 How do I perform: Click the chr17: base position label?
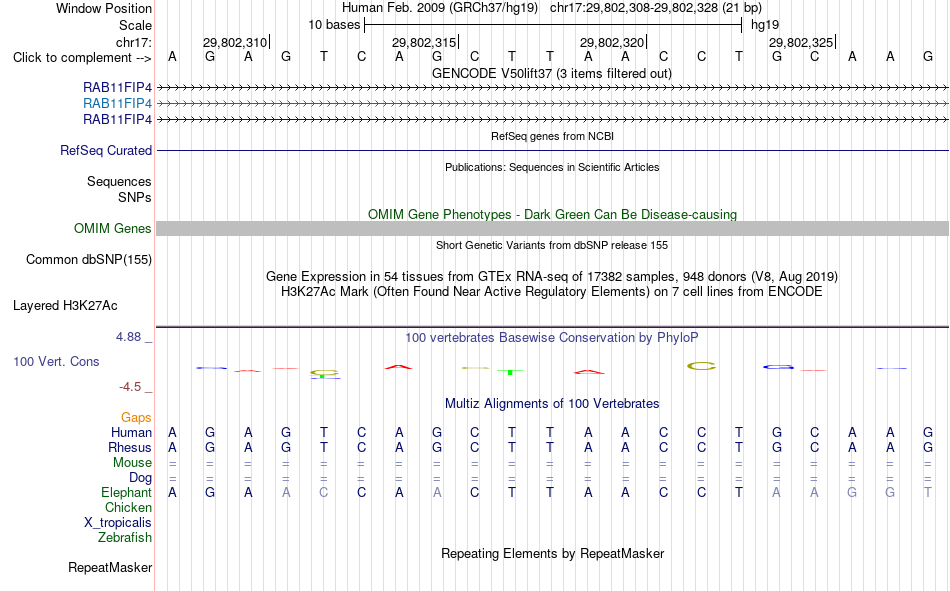coord(133,42)
